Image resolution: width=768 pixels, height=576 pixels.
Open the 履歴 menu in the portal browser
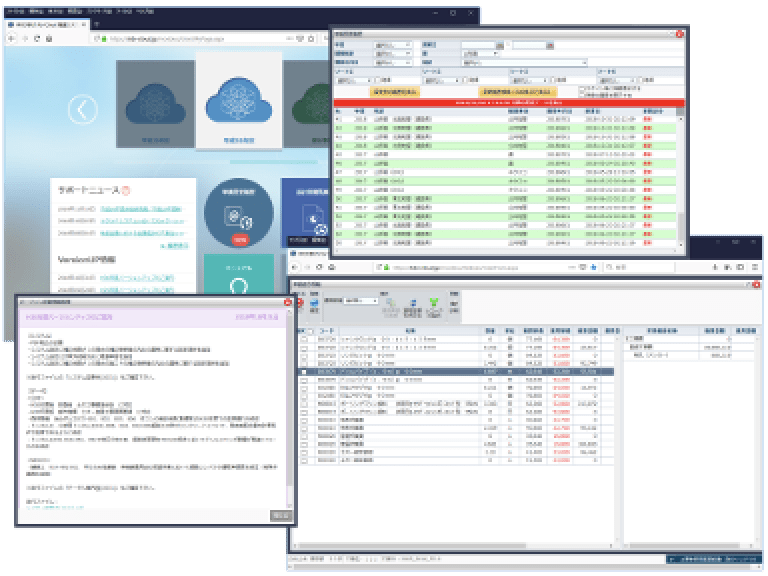(x=74, y=11)
